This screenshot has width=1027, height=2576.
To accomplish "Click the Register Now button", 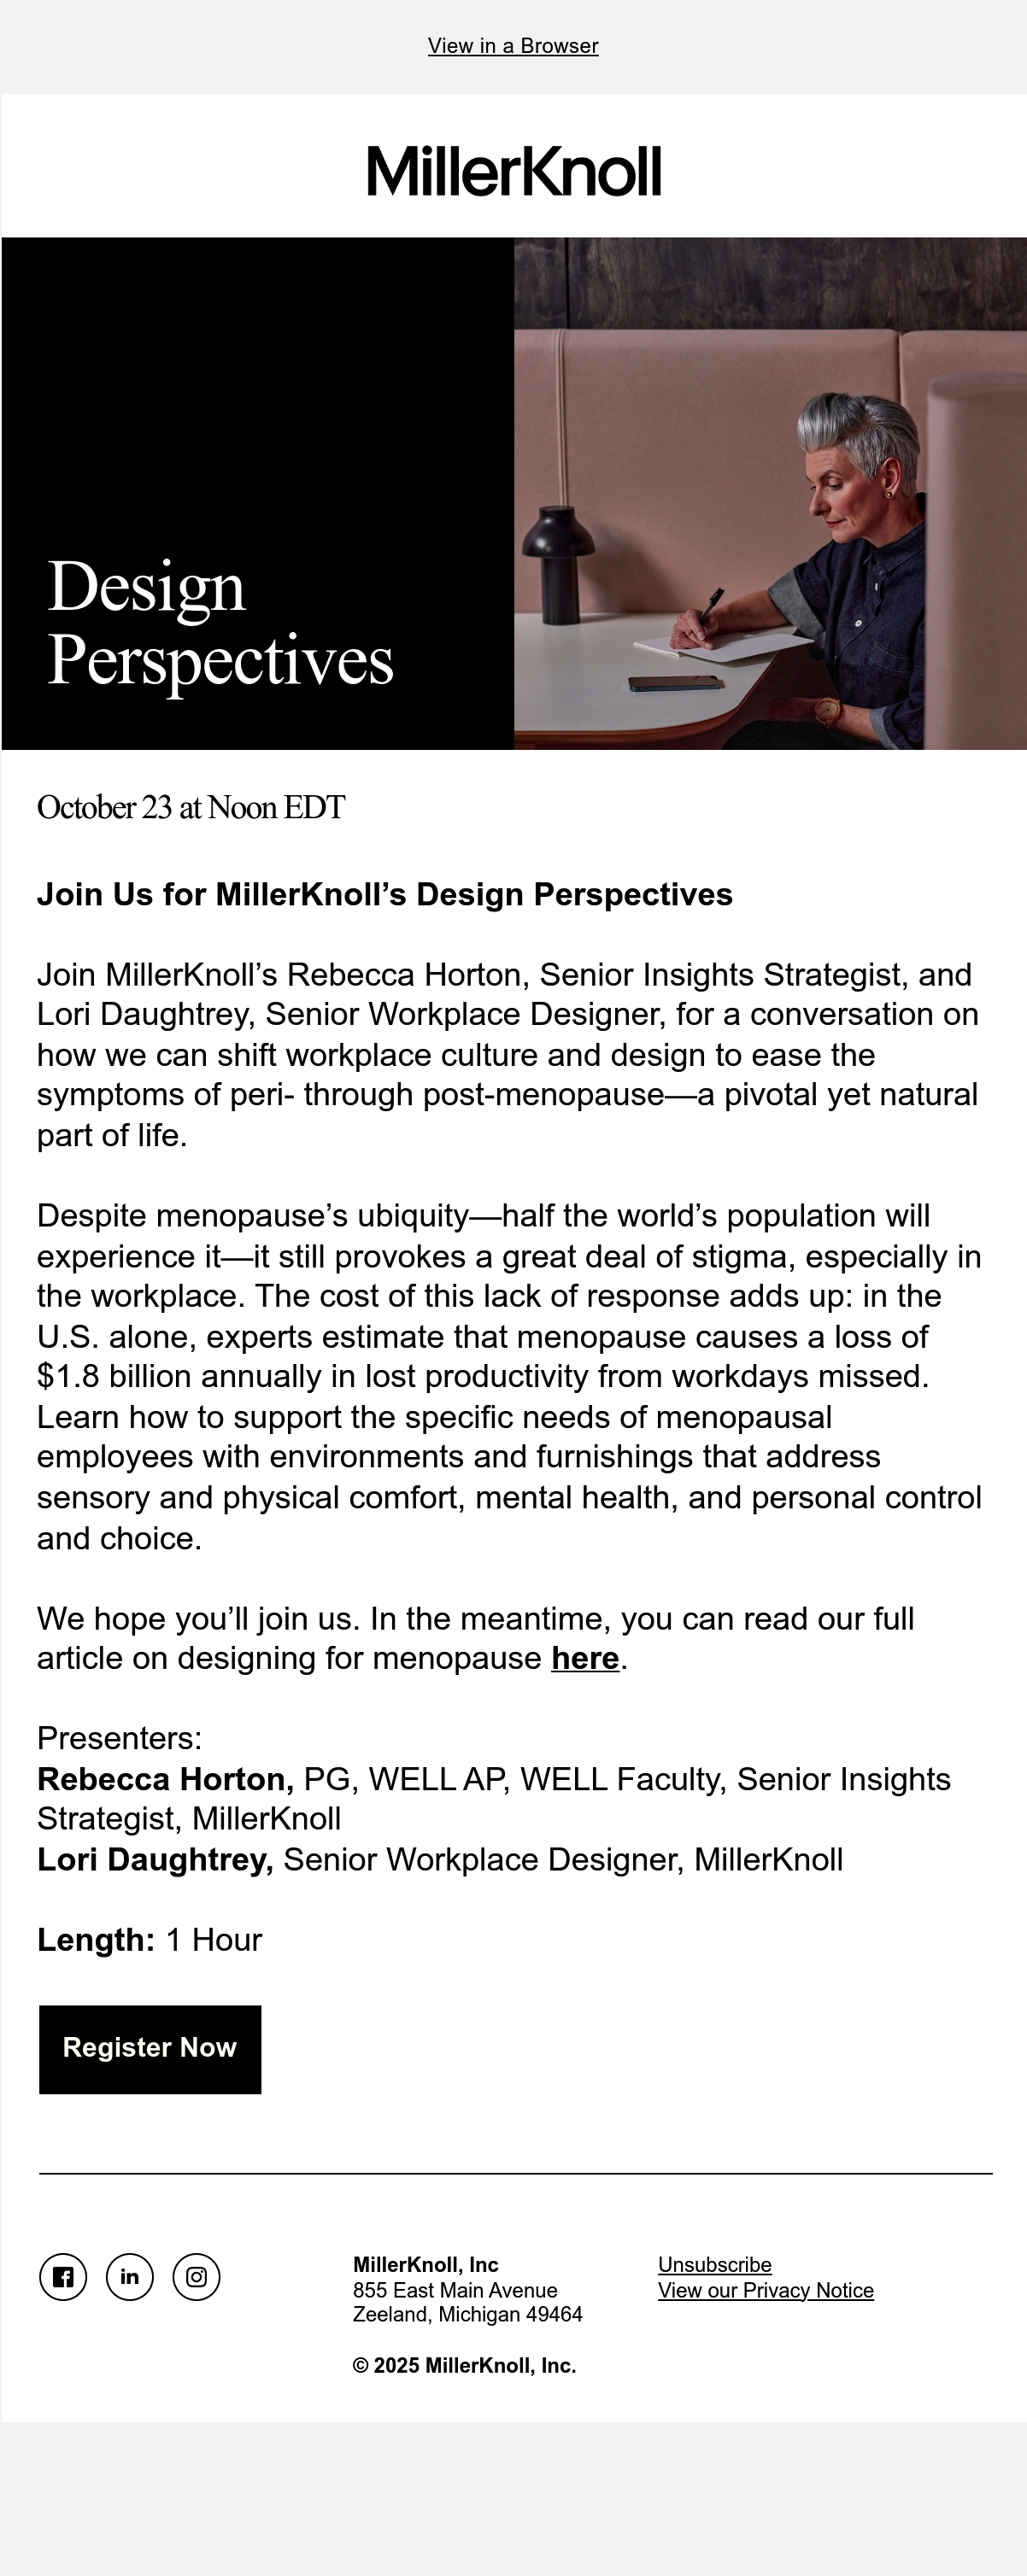I will coord(150,2049).
